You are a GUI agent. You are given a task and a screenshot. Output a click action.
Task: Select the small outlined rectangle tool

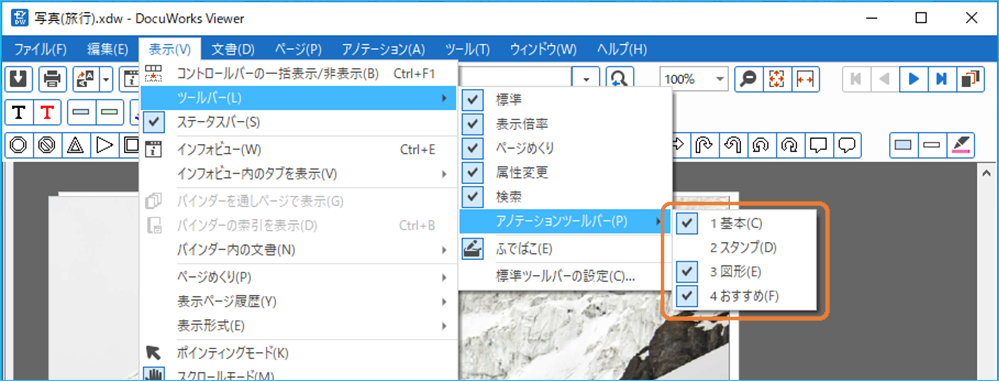click(932, 145)
